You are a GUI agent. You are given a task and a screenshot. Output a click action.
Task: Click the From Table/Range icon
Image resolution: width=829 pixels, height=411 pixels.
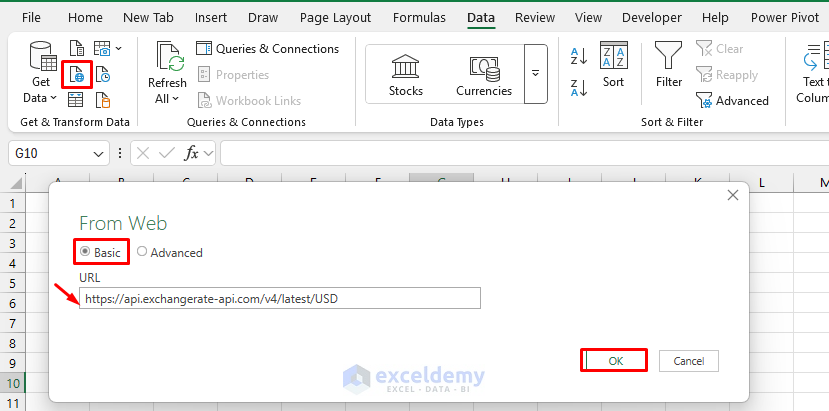tap(76, 99)
